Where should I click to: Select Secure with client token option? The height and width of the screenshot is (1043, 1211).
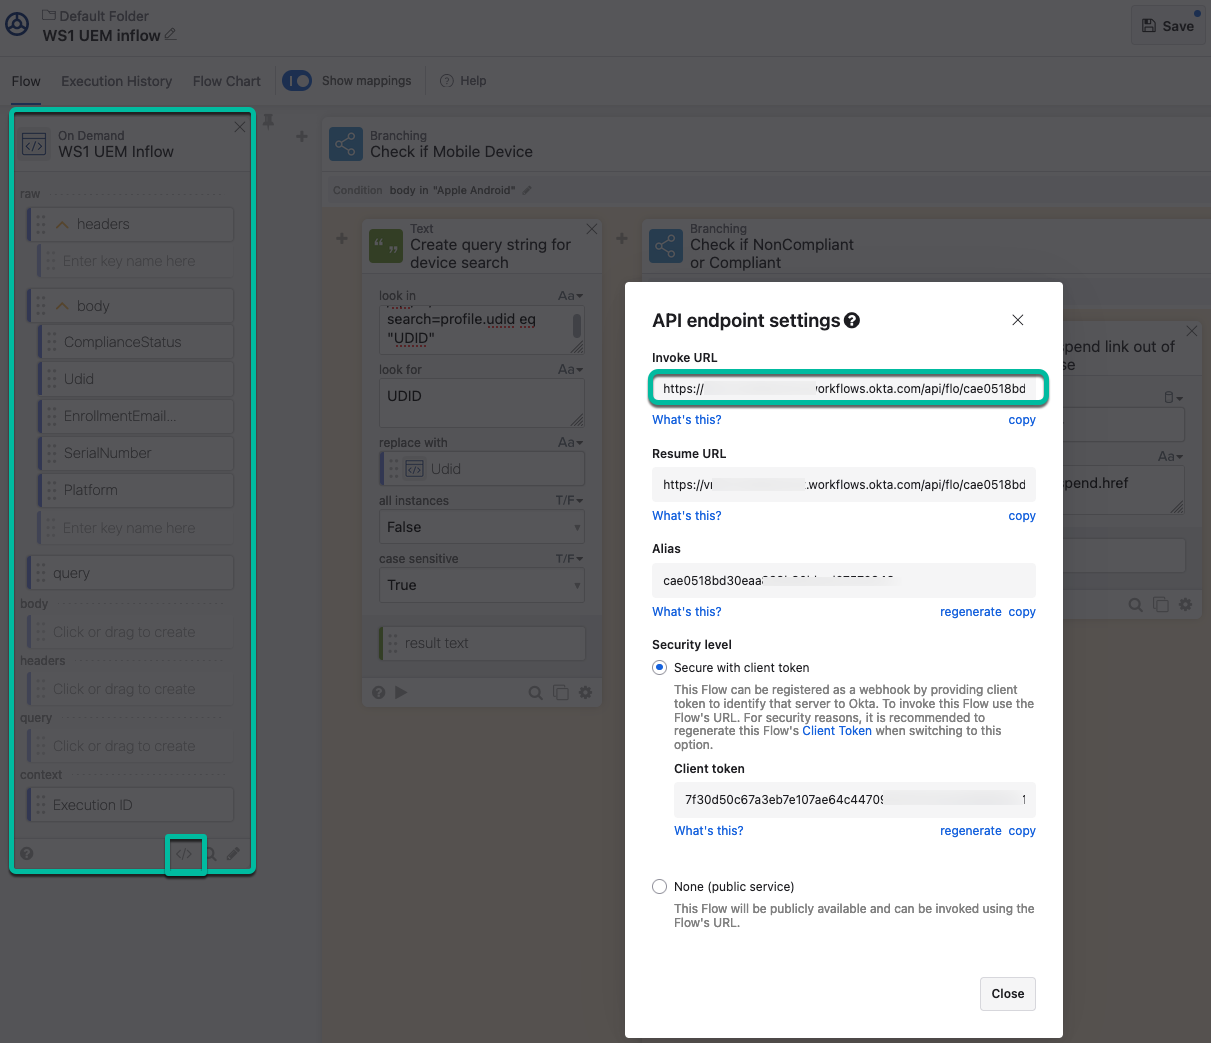(x=659, y=668)
